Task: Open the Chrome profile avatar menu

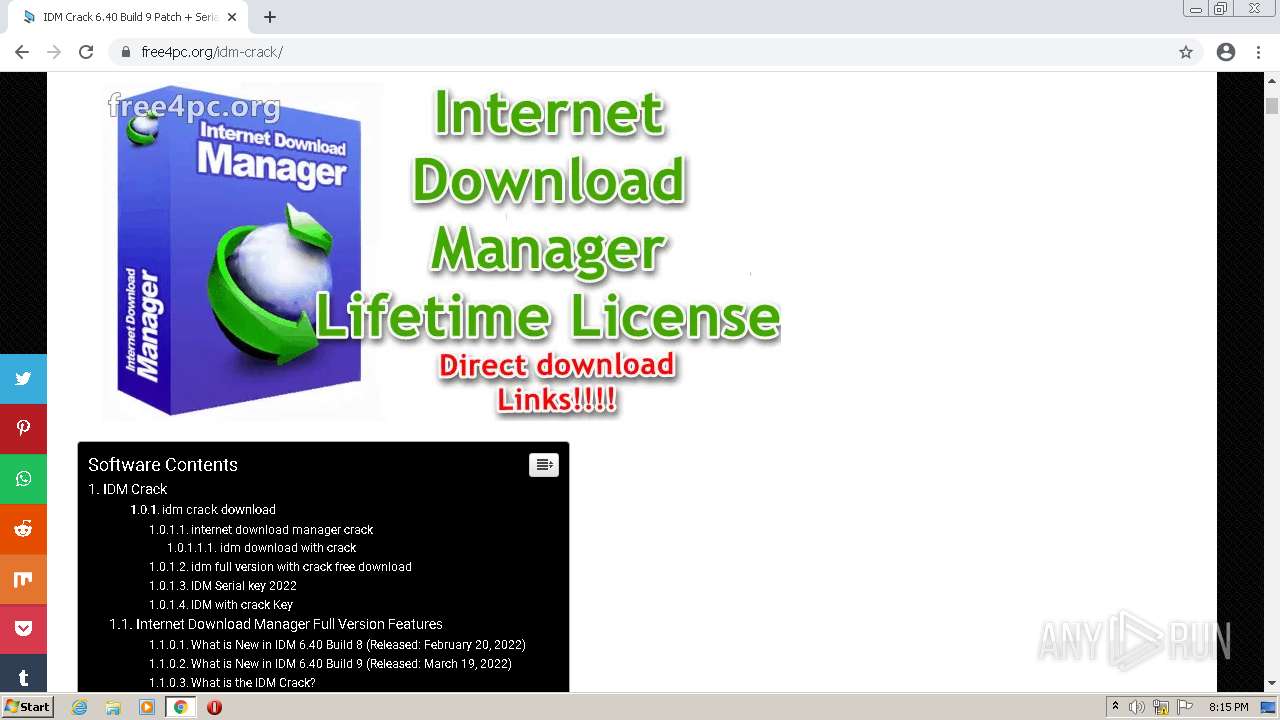Action: [x=1226, y=52]
